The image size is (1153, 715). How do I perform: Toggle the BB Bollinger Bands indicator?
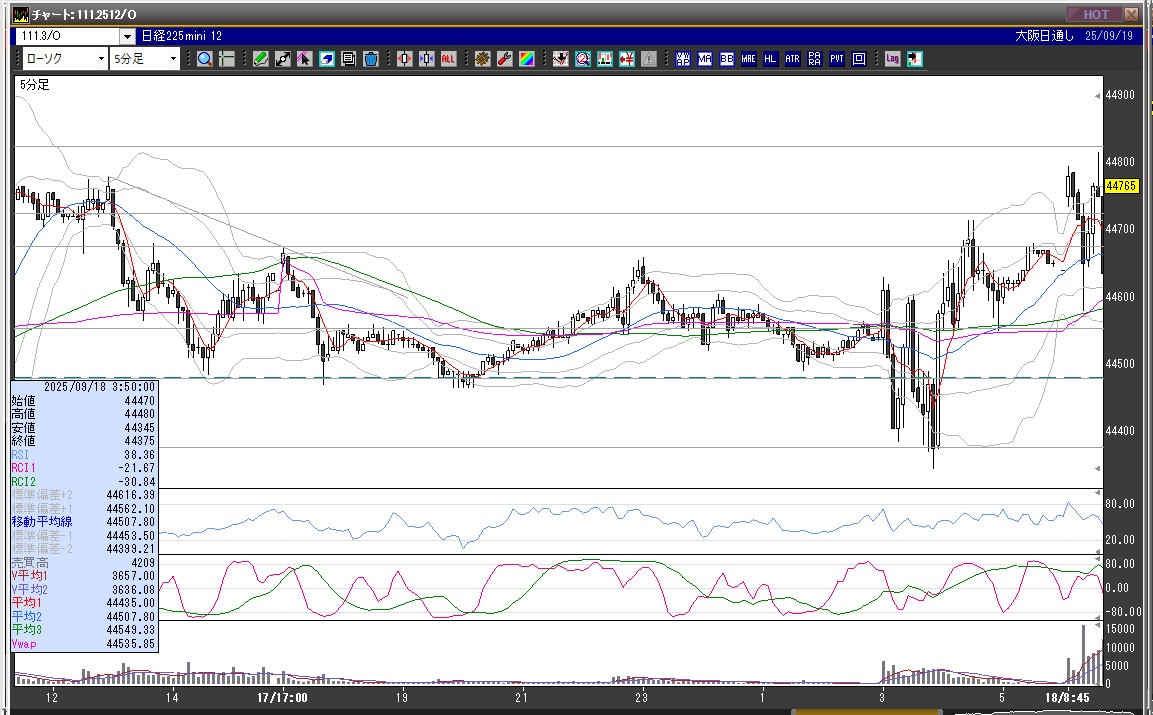coord(727,59)
